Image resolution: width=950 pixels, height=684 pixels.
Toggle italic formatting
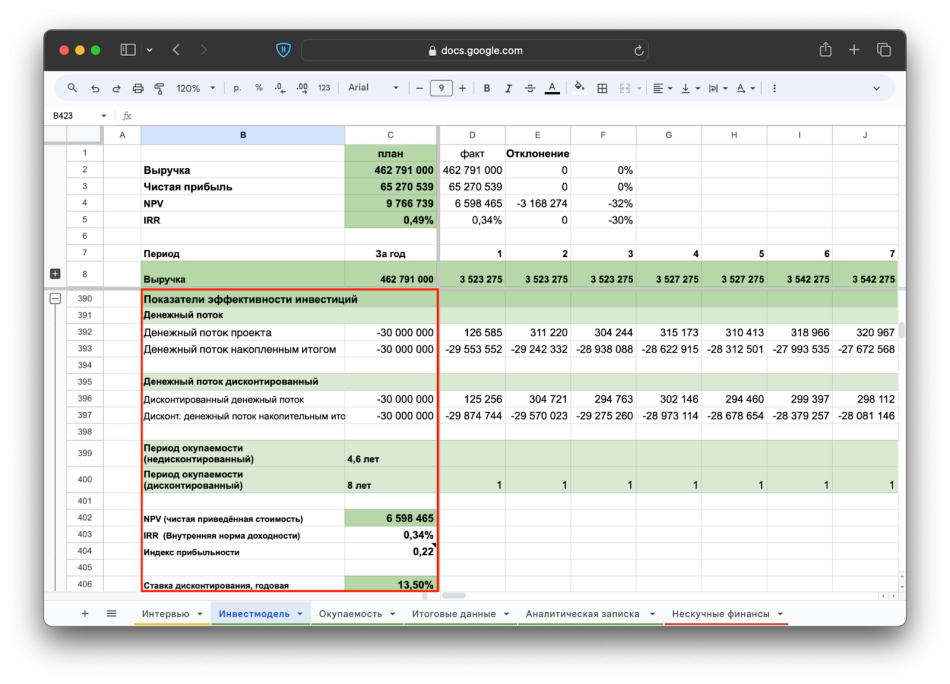point(508,88)
